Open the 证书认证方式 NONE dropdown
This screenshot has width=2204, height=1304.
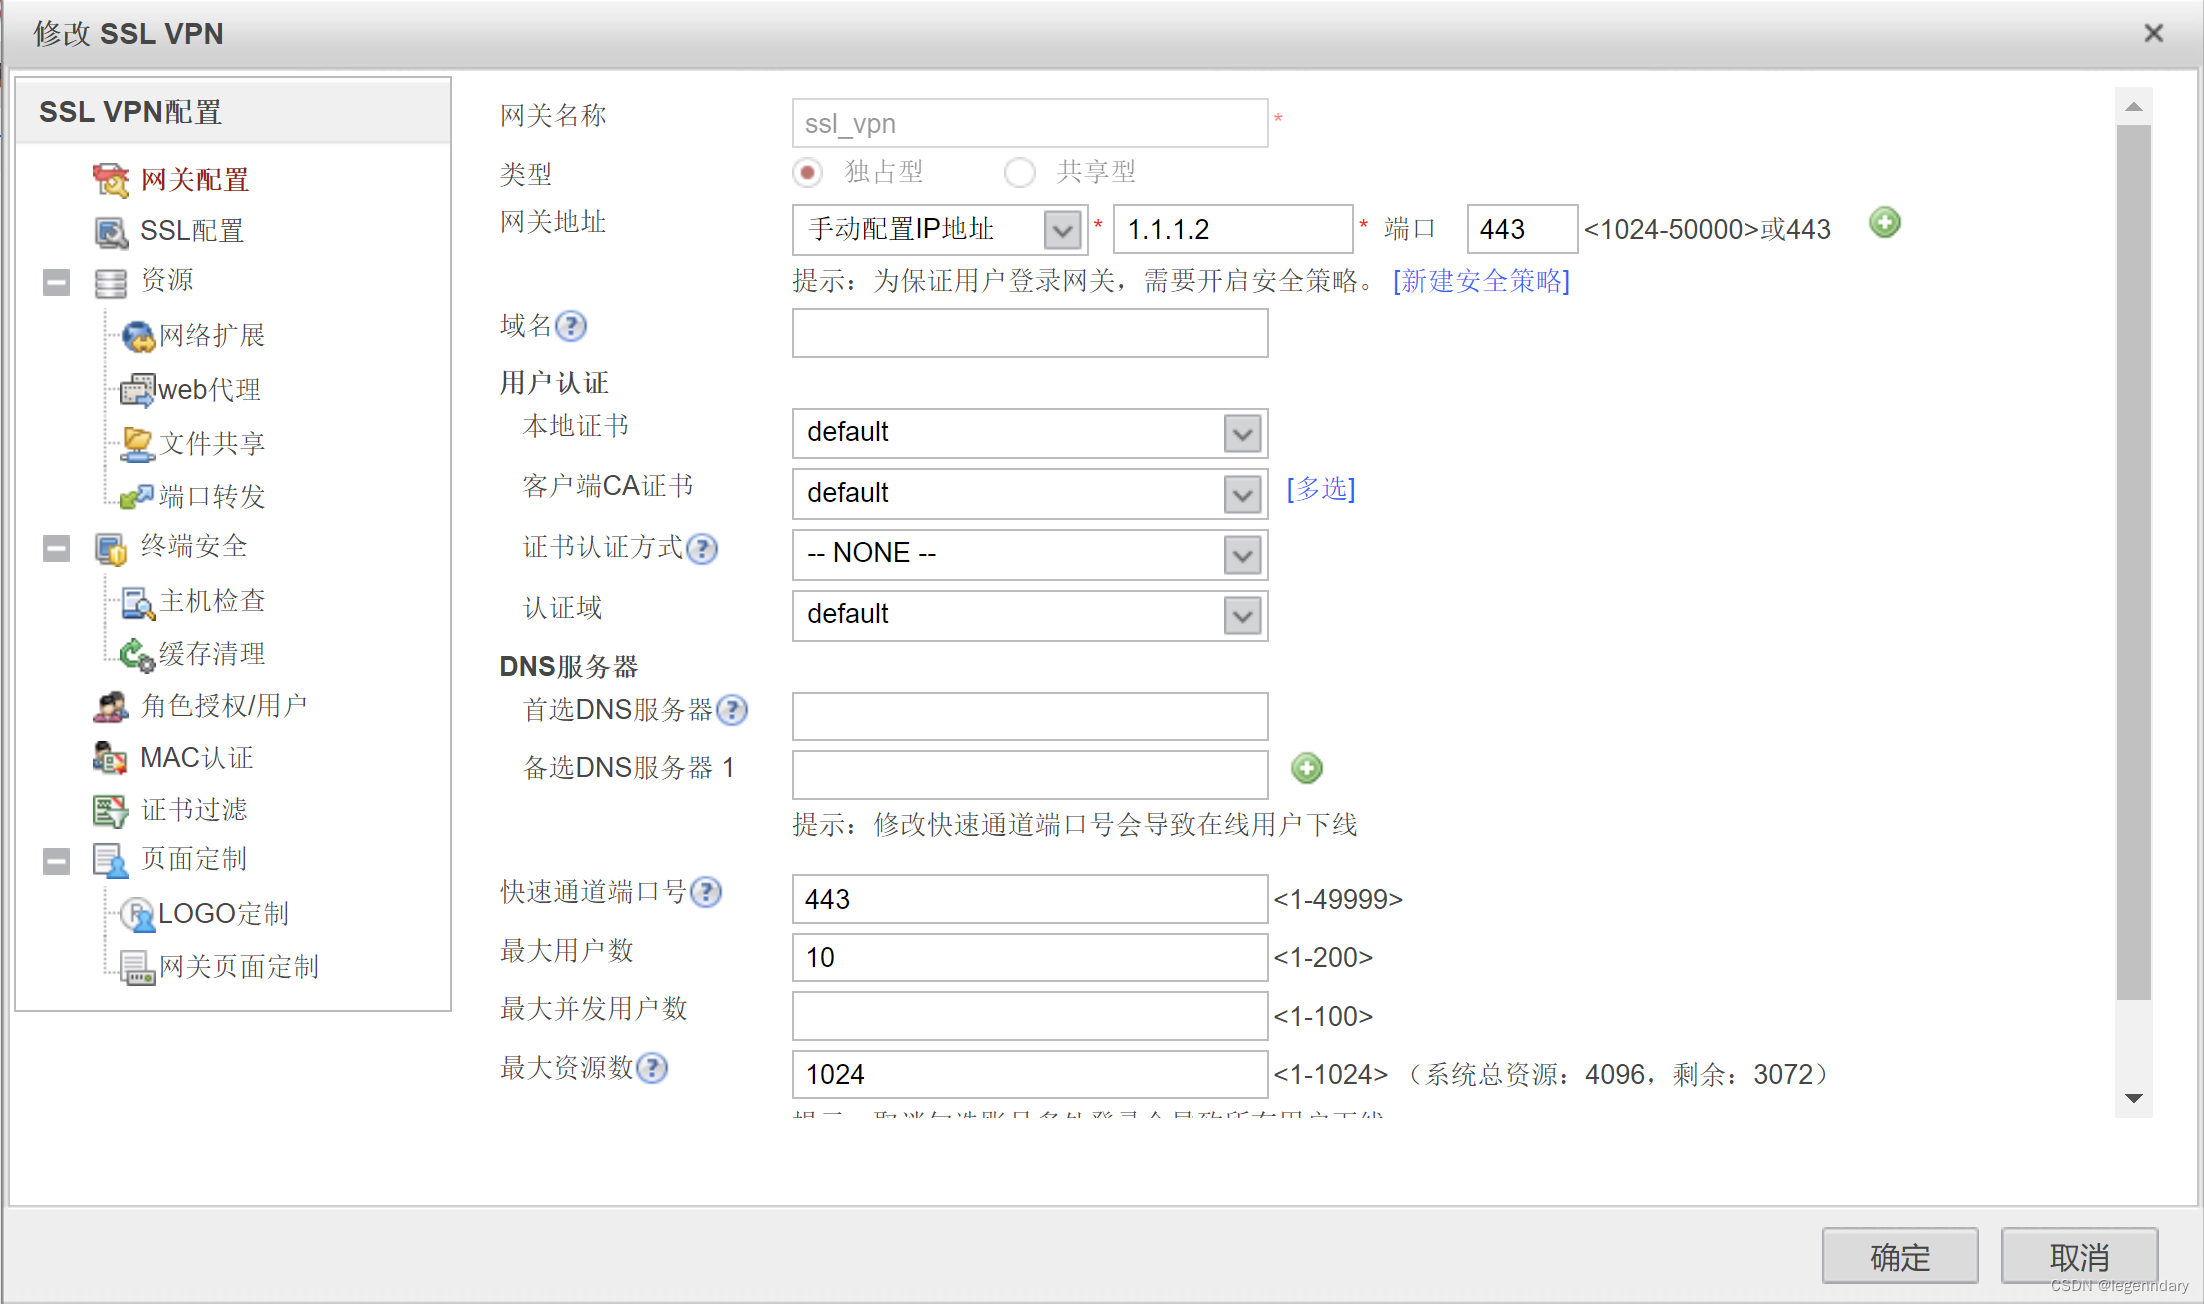coord(1242,555)
